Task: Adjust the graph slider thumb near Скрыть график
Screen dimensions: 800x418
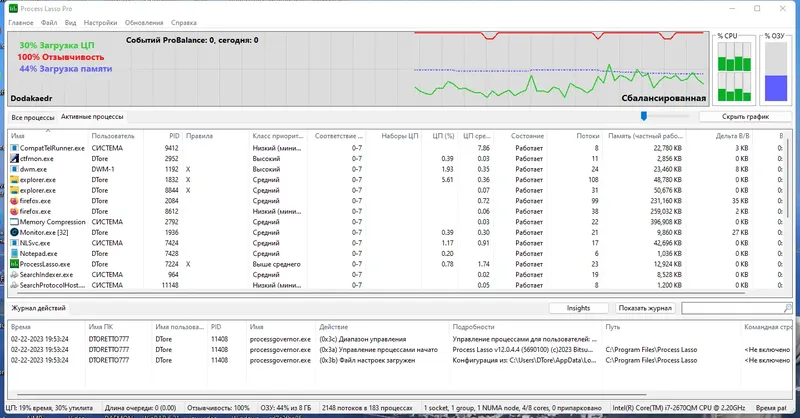Action: tap(644, 116)
